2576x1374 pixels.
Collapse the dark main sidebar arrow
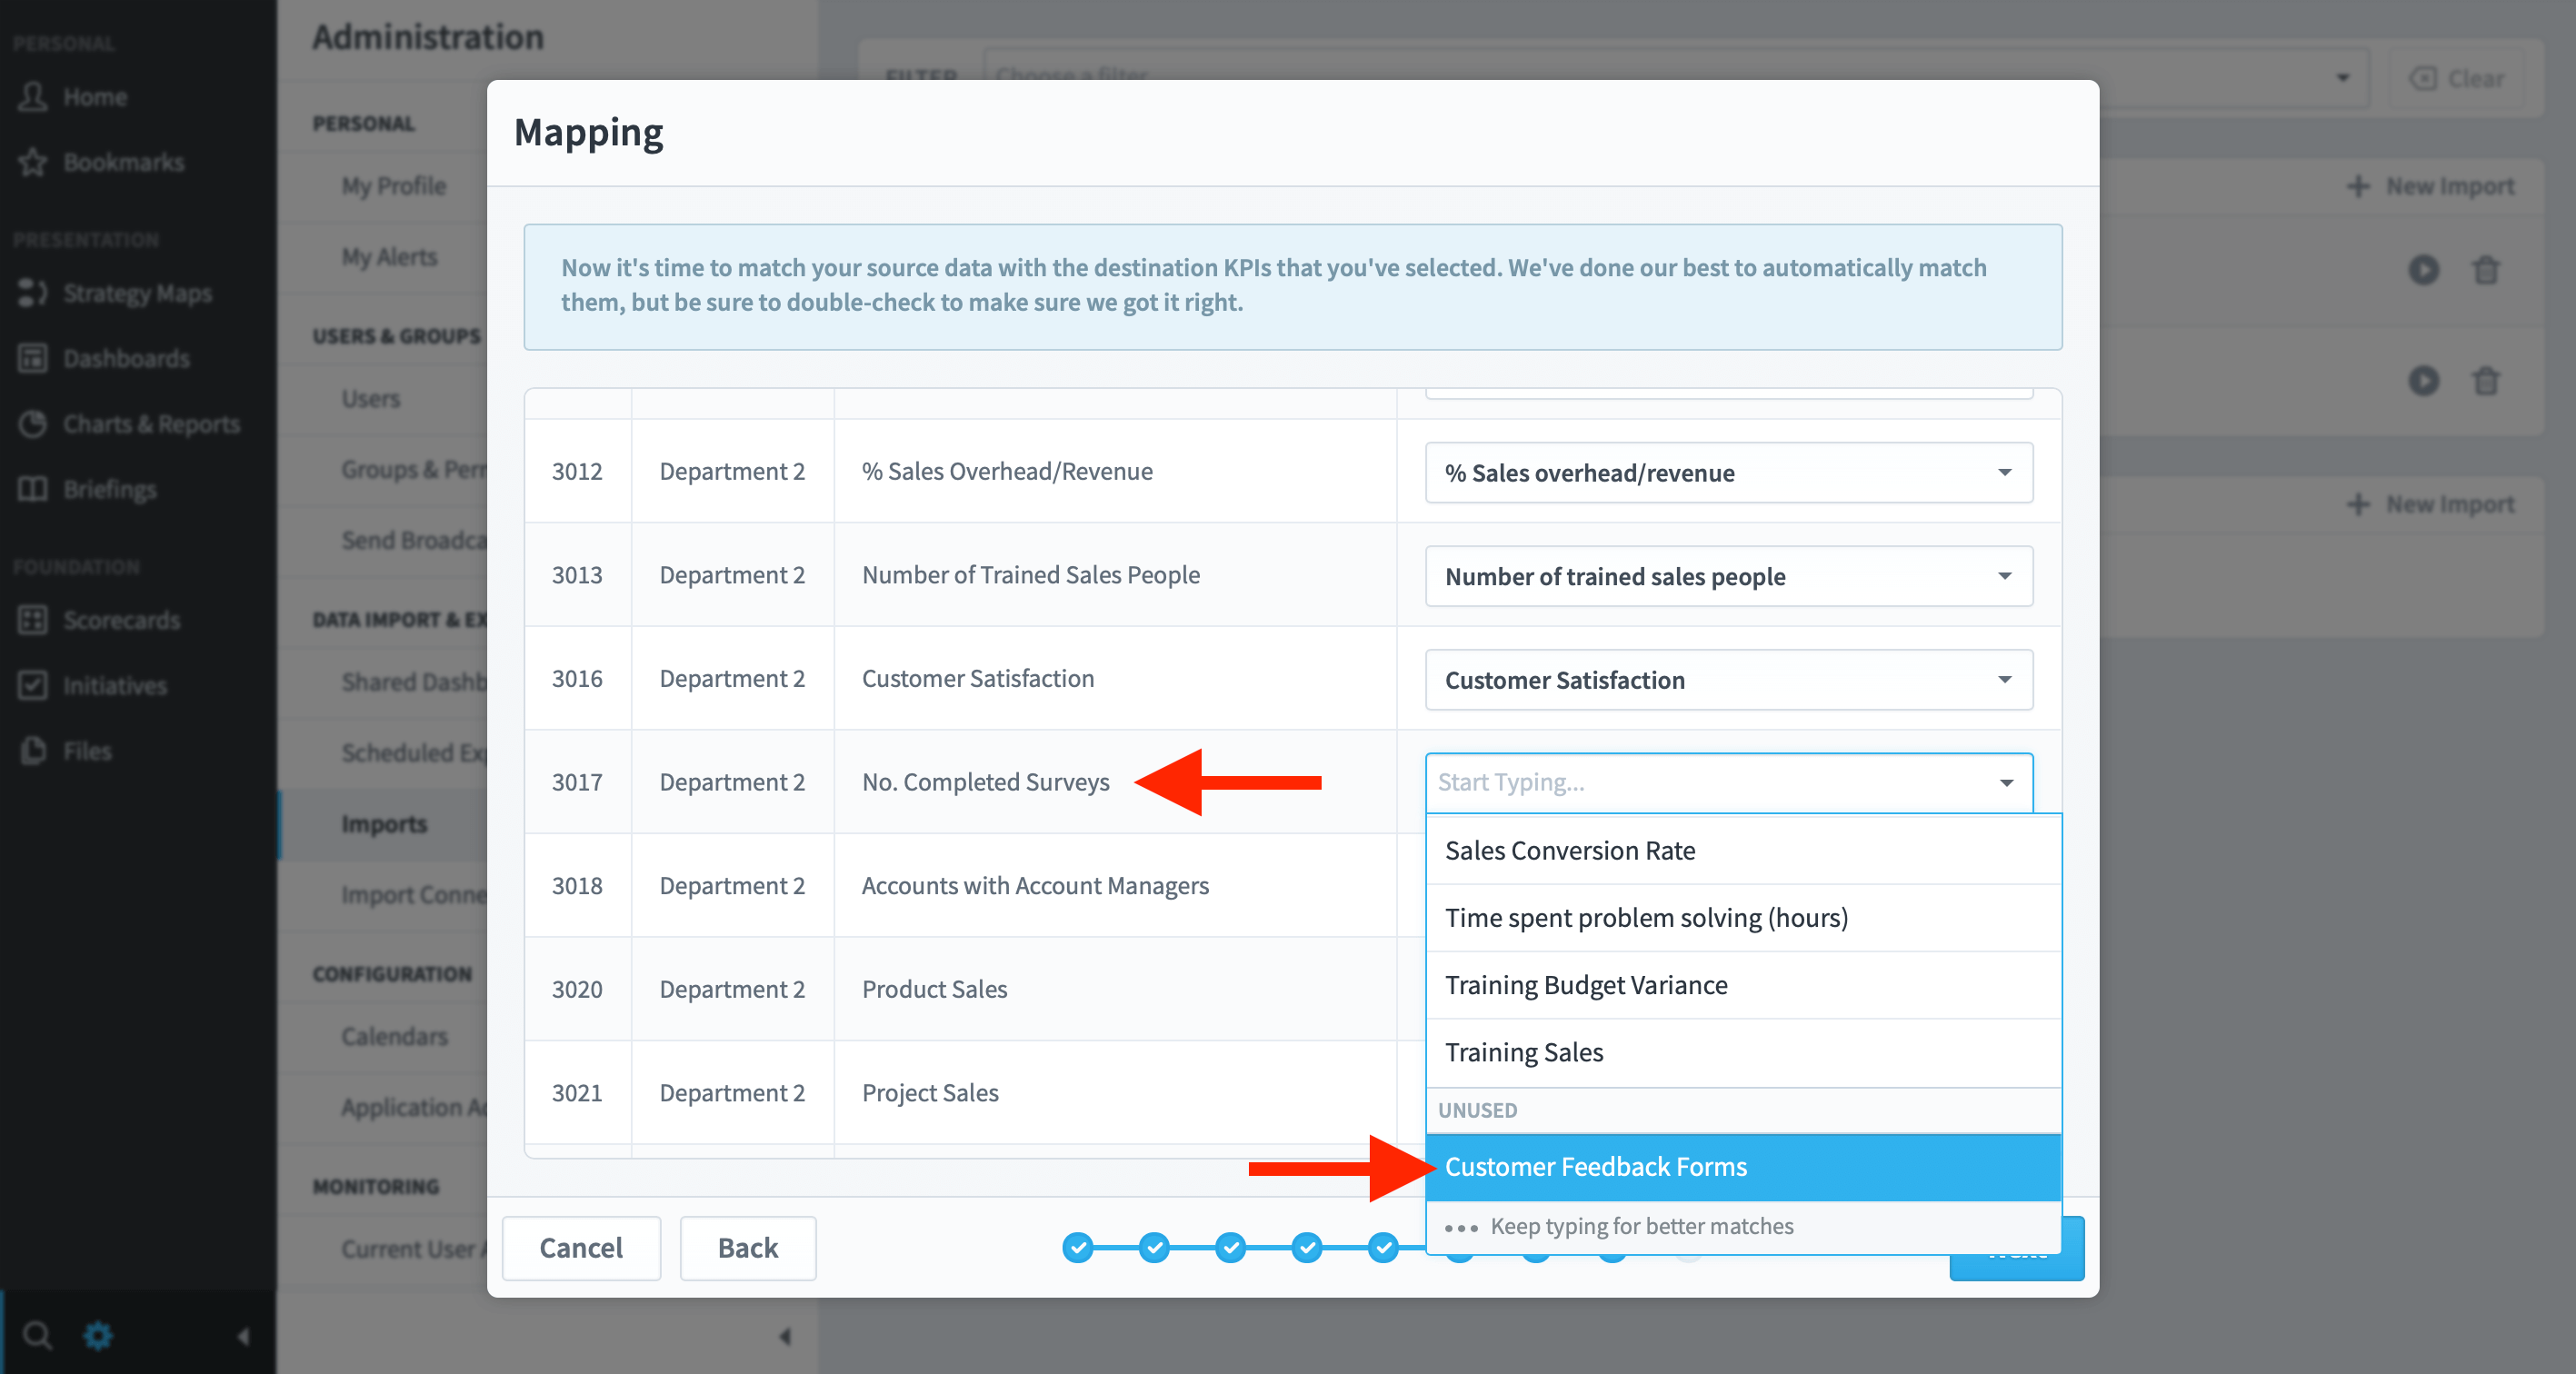243,1335
